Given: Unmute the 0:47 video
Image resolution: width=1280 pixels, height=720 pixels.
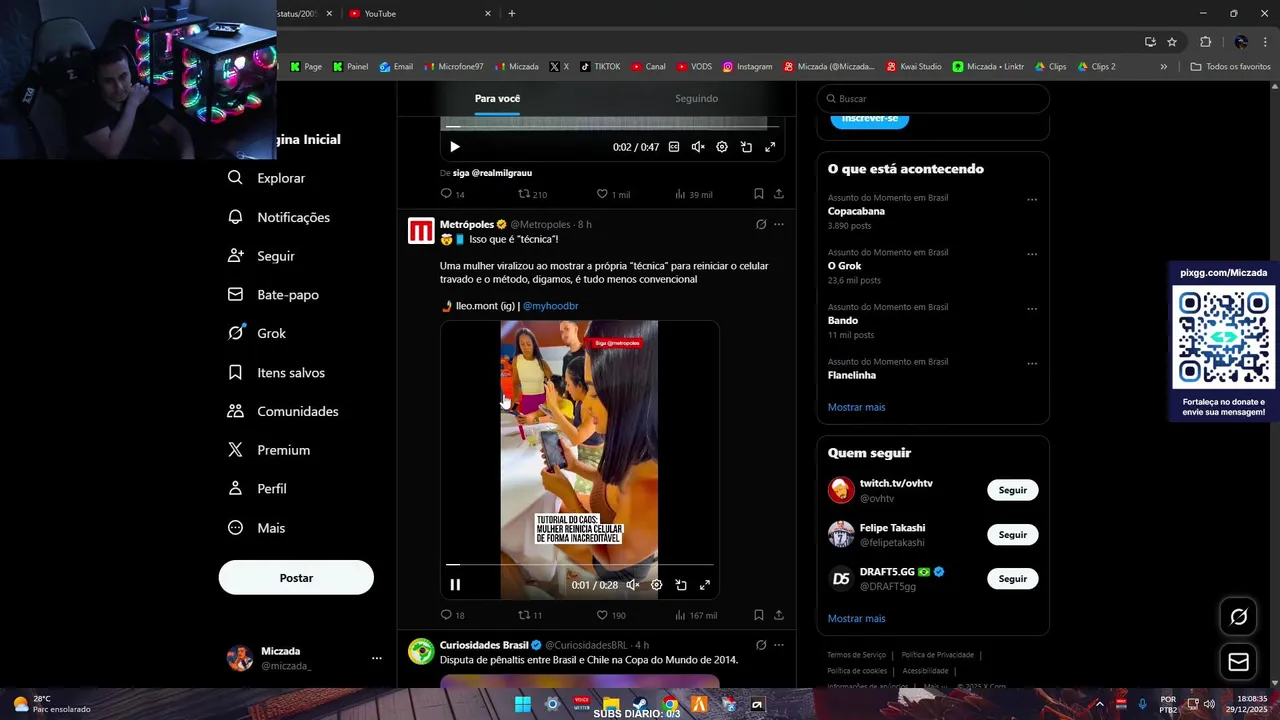Looking at the screenshot, I should pyautogui.click(x=698, y=147).
